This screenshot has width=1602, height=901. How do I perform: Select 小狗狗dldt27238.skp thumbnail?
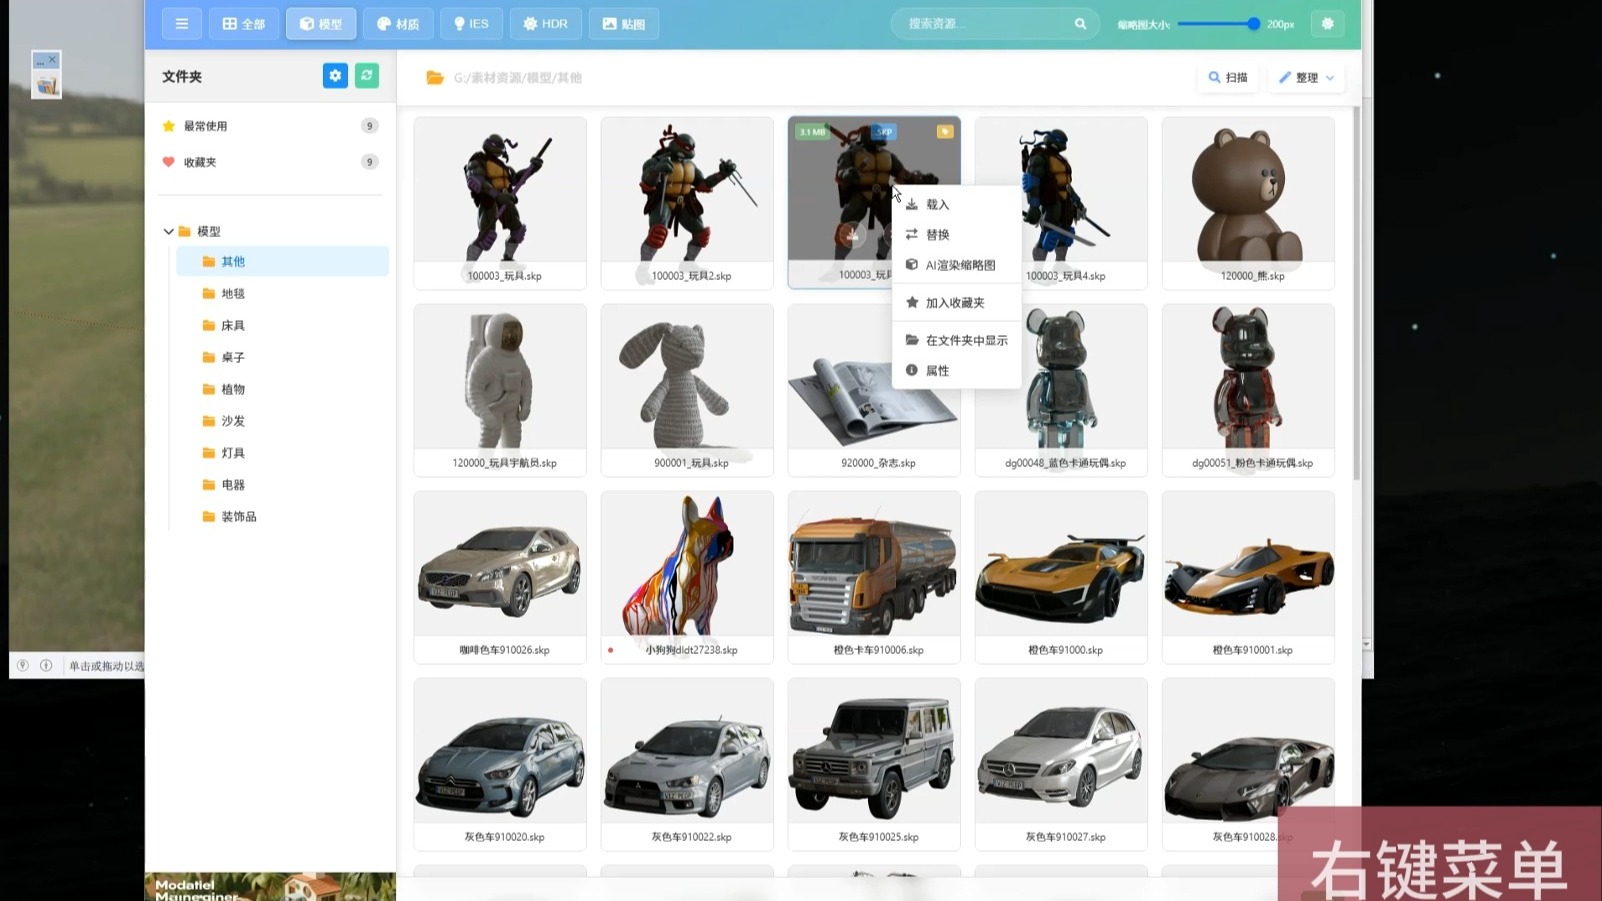pyautogui.click(x=687, y=577)
